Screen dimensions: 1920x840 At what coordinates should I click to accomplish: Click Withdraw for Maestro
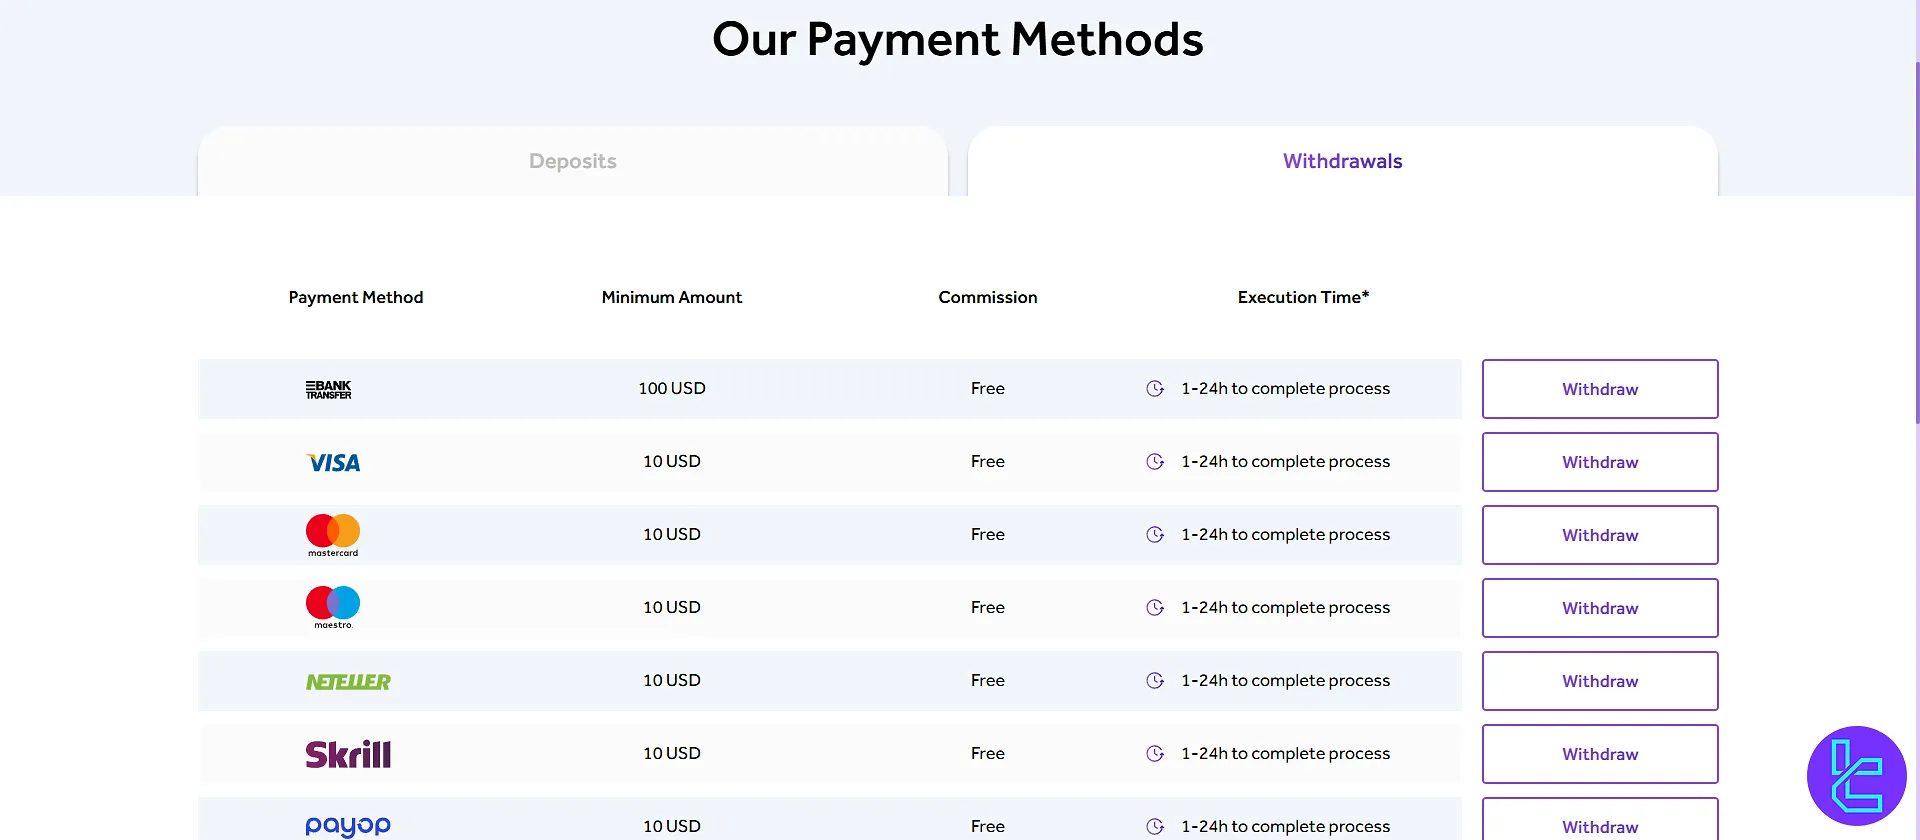(x=1600, y=608)
